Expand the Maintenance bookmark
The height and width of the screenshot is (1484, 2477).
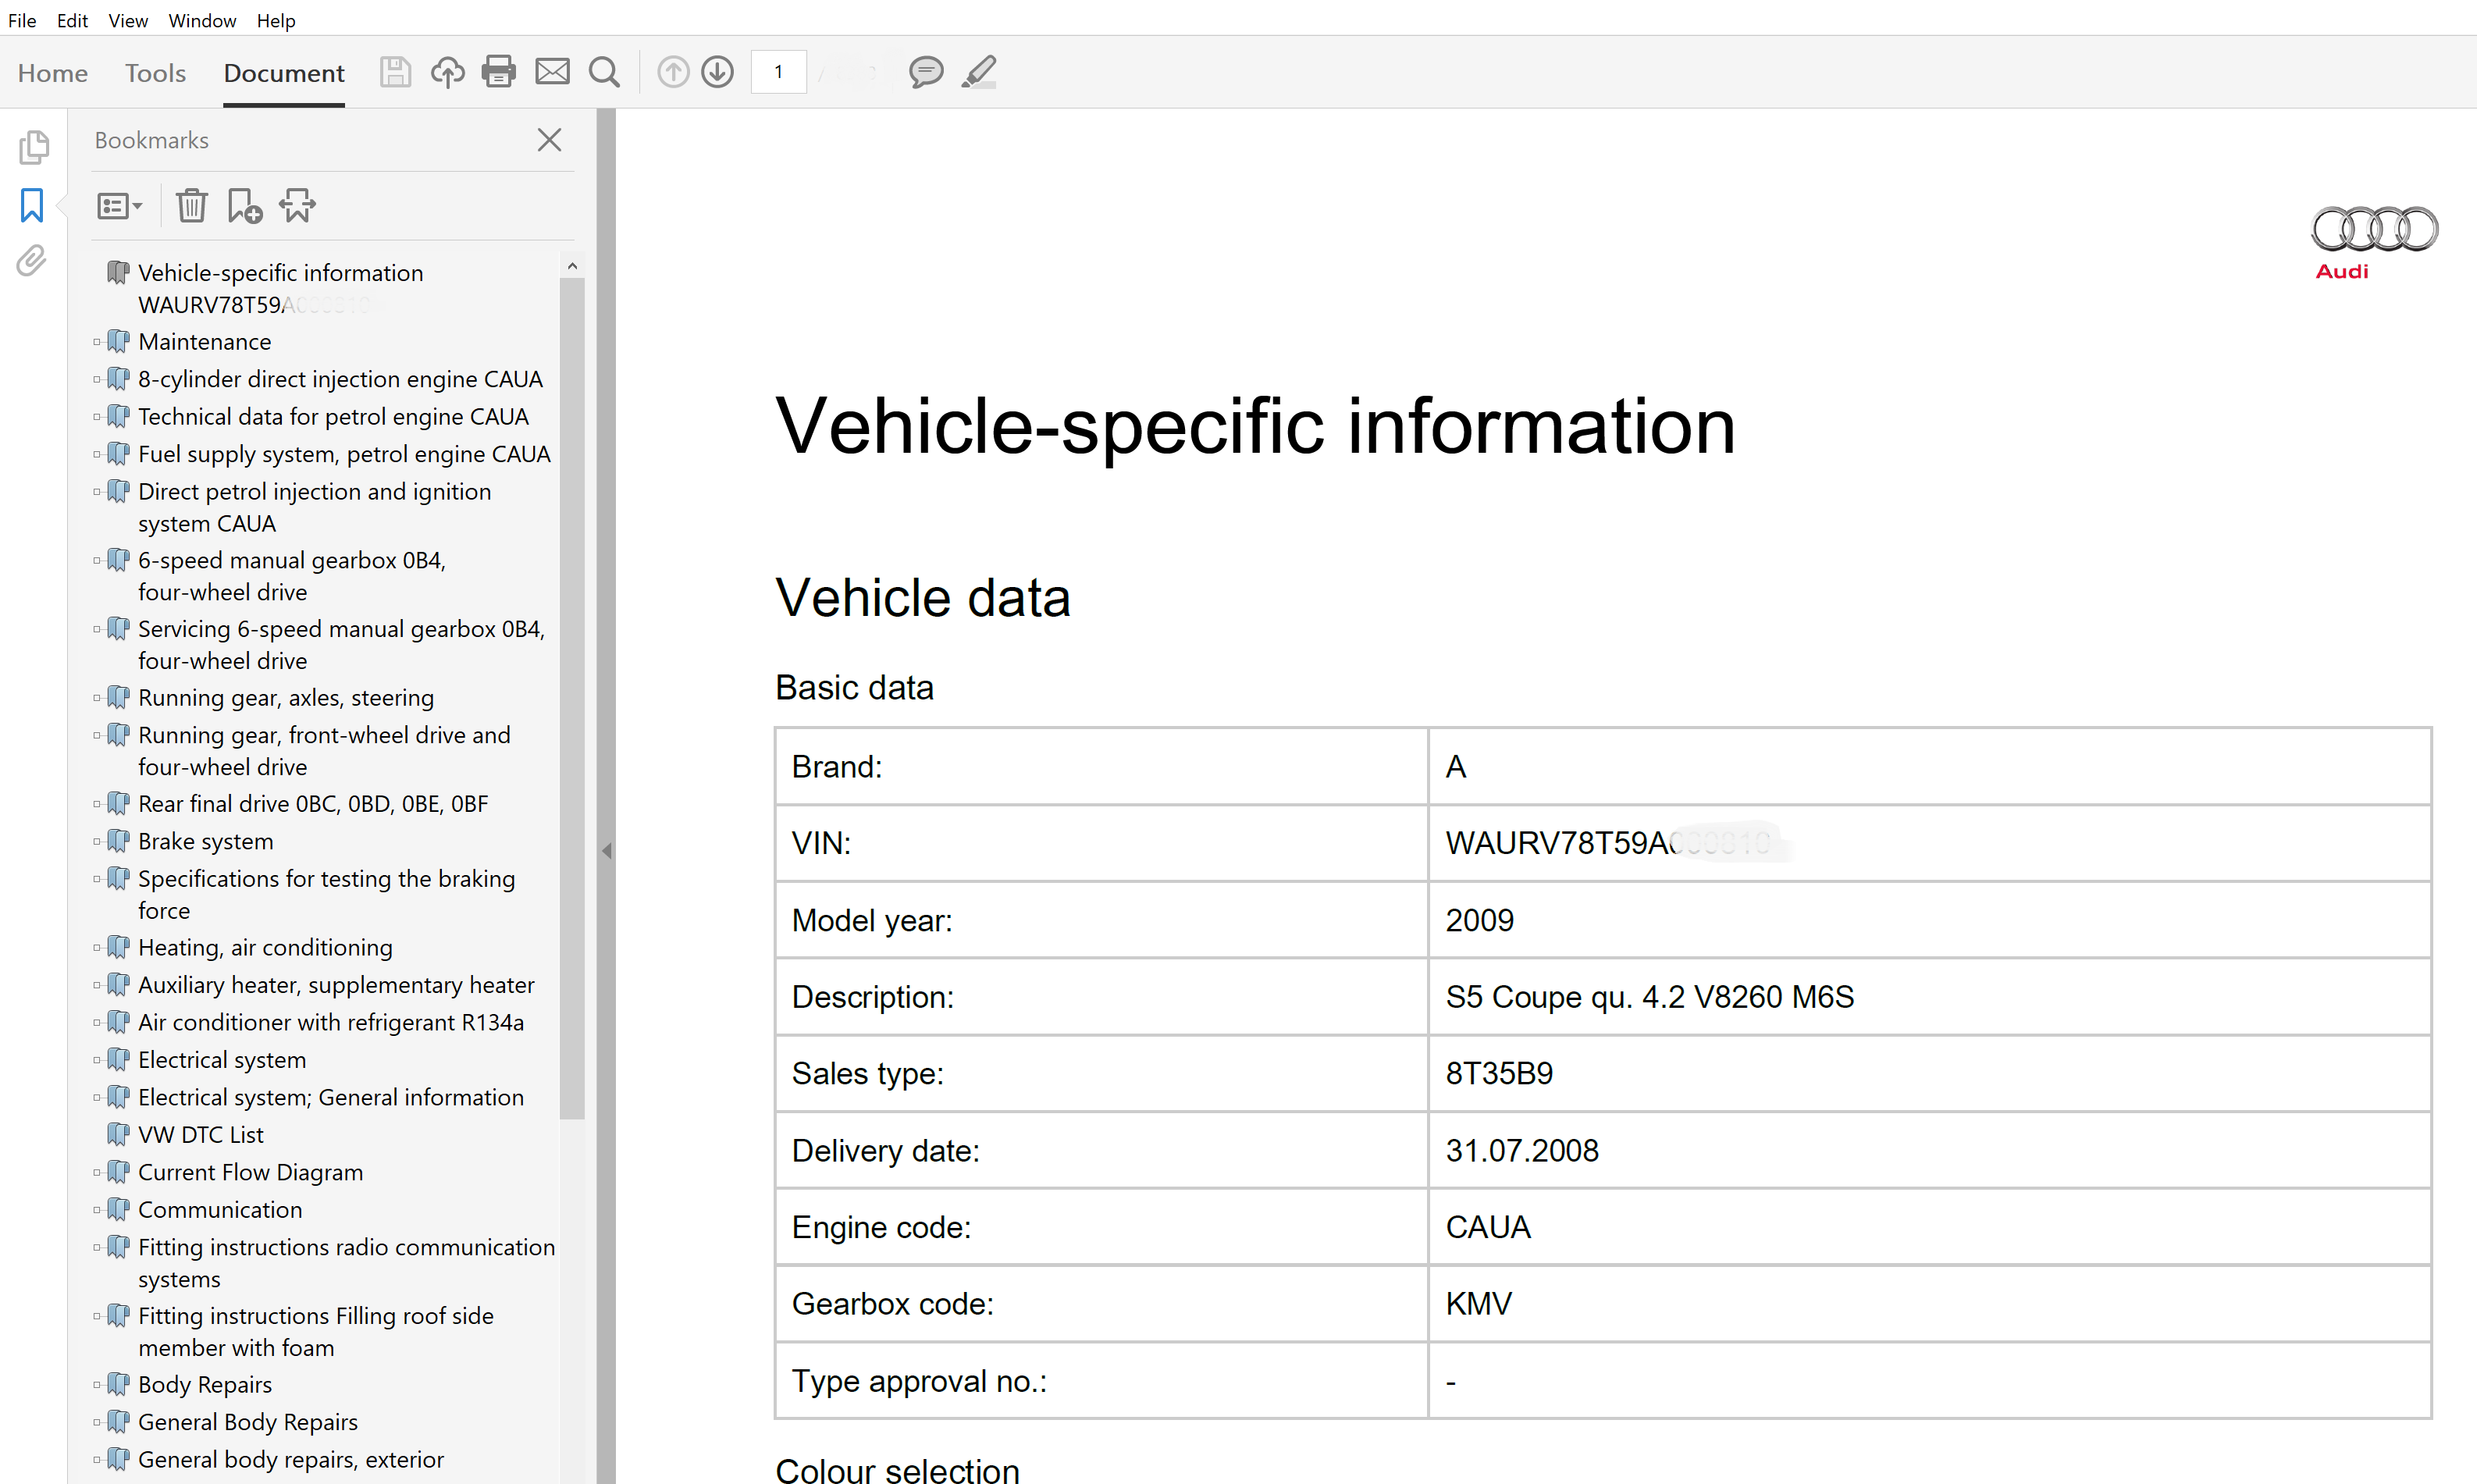[x=97, y=342]
